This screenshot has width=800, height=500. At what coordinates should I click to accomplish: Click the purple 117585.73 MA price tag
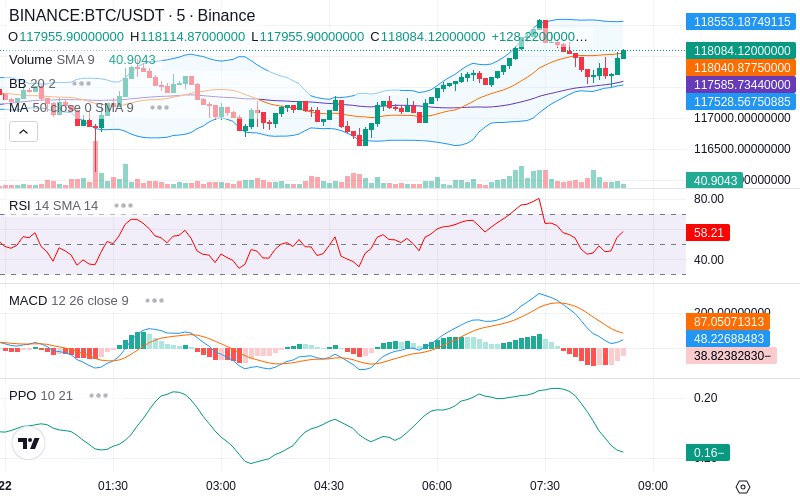click(x=741, y=84)
